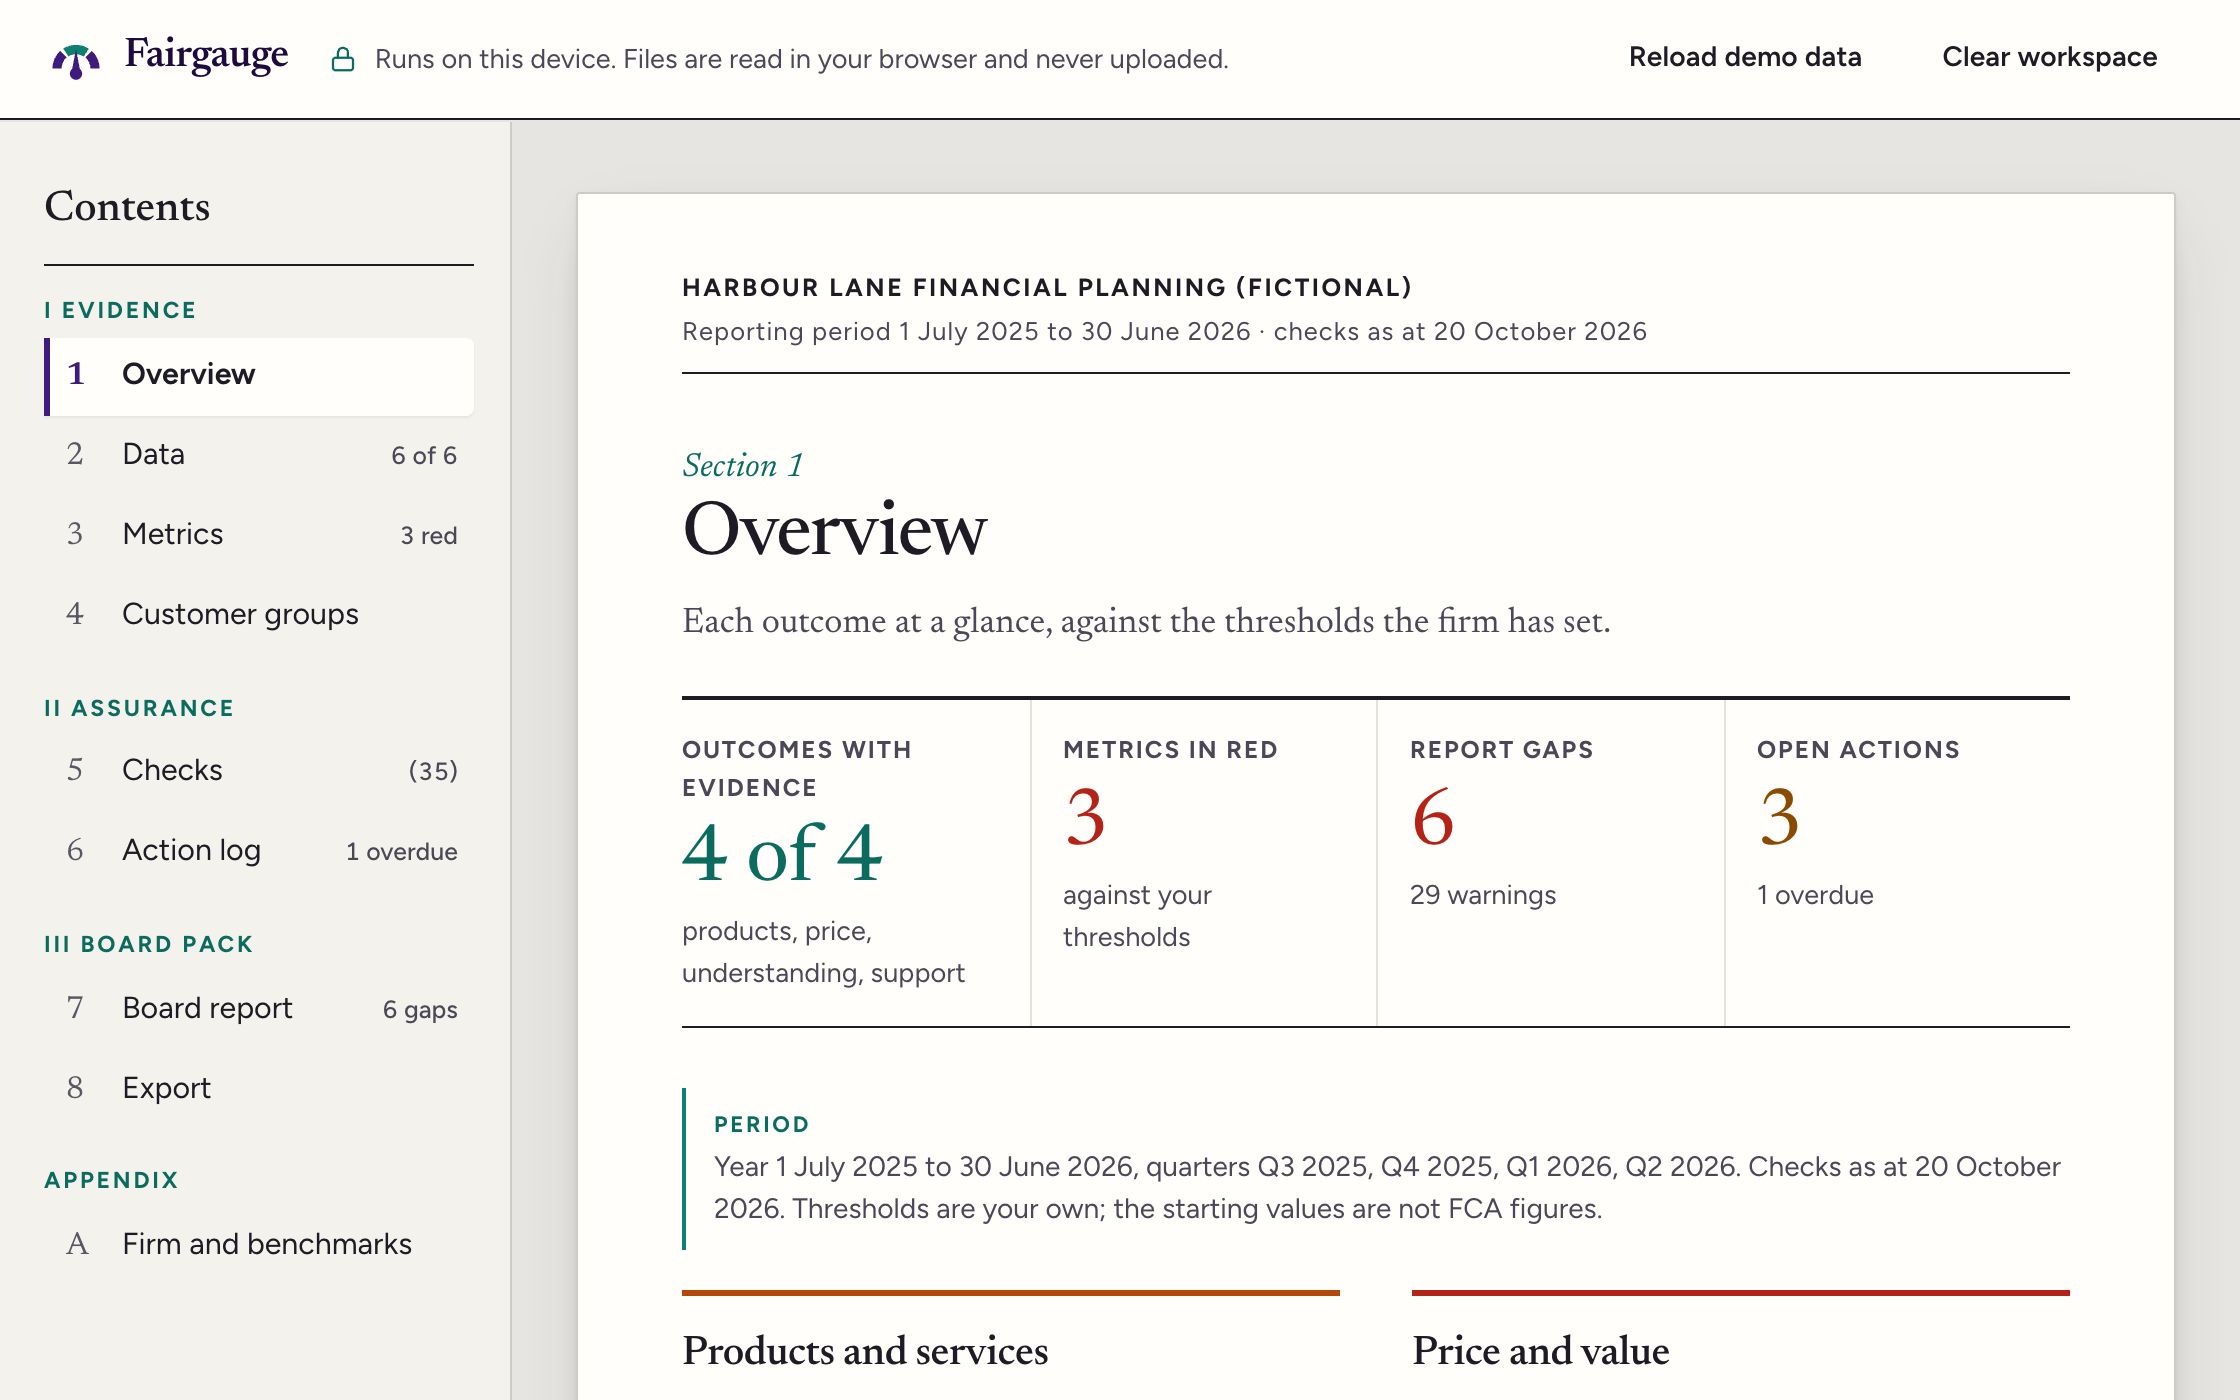Click the Reporting period date line

pos(1164,332)
